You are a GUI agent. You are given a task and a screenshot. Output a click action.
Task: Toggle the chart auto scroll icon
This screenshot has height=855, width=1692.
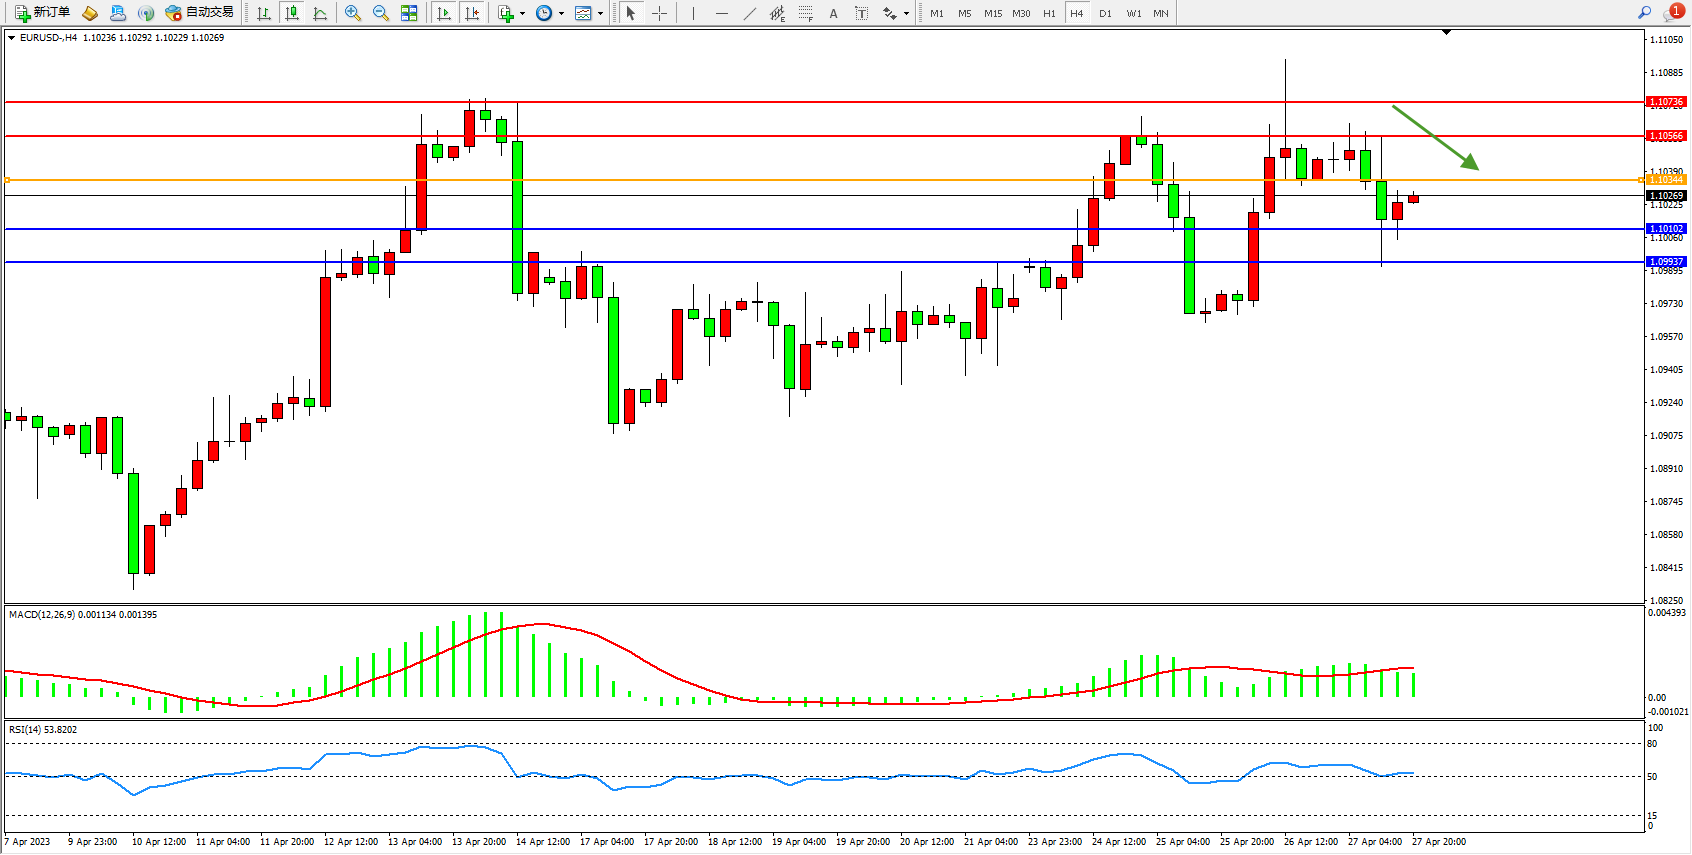445,13
